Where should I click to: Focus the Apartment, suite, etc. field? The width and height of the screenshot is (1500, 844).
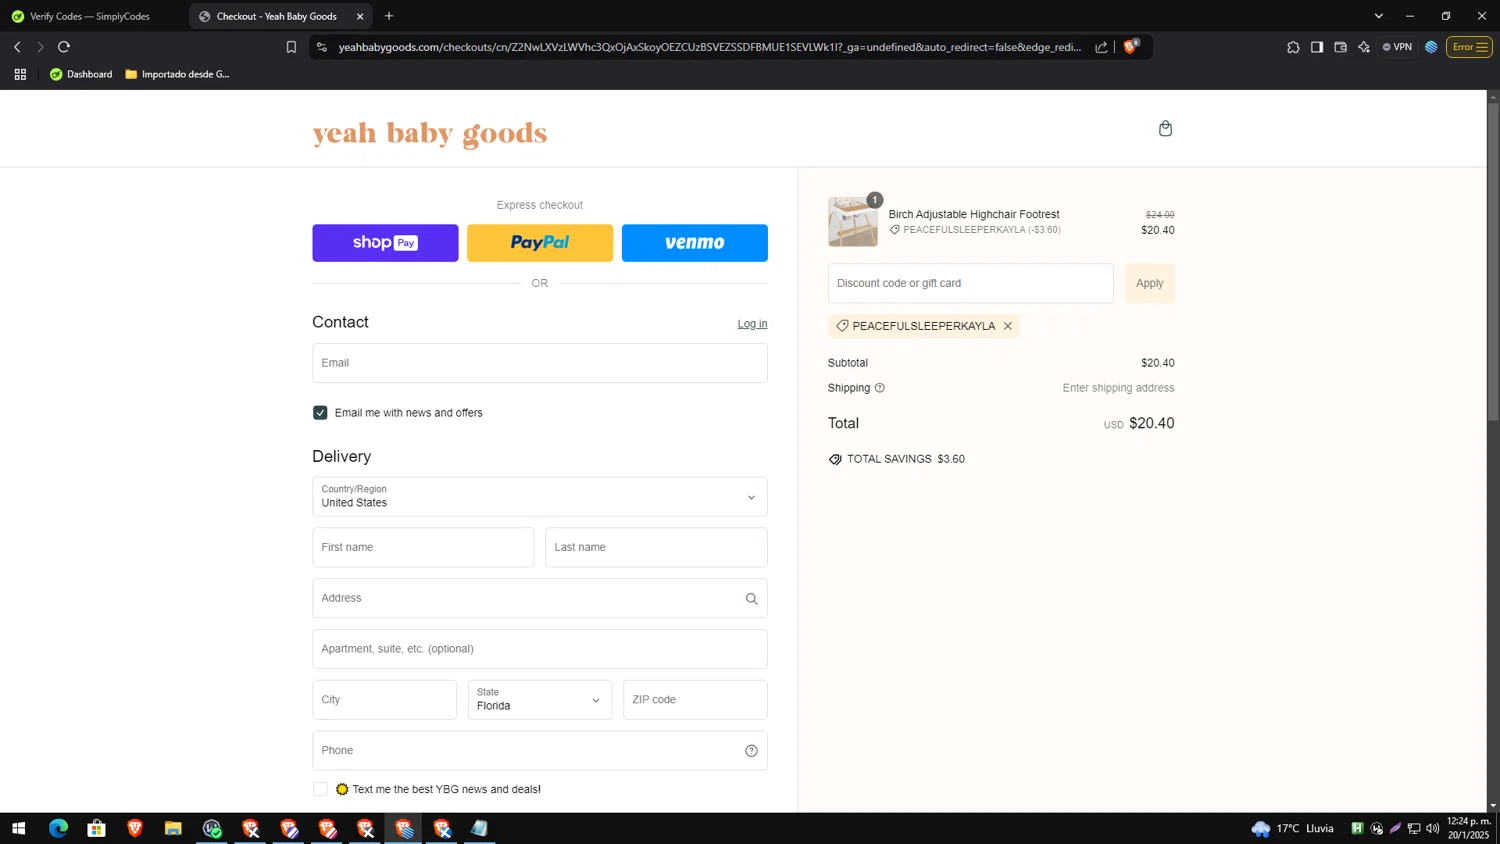coord(540,649)
